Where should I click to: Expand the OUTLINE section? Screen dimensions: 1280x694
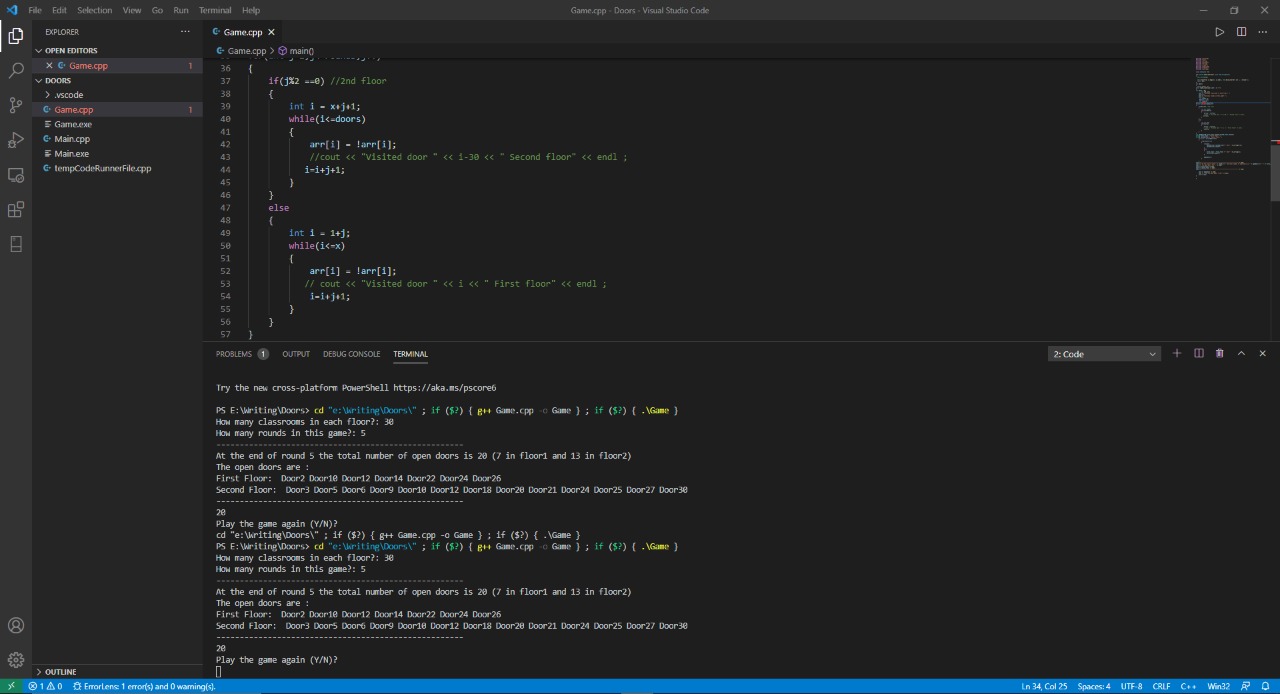60,672
